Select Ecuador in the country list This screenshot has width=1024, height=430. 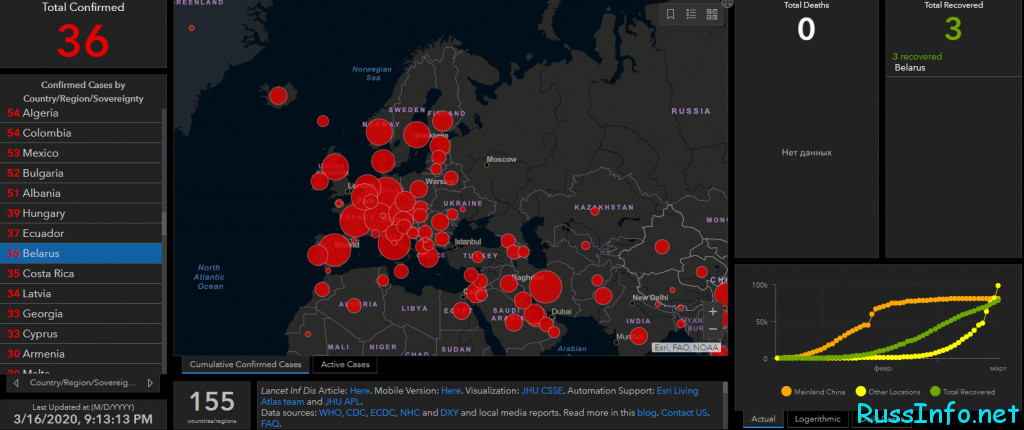pos(81,233)
